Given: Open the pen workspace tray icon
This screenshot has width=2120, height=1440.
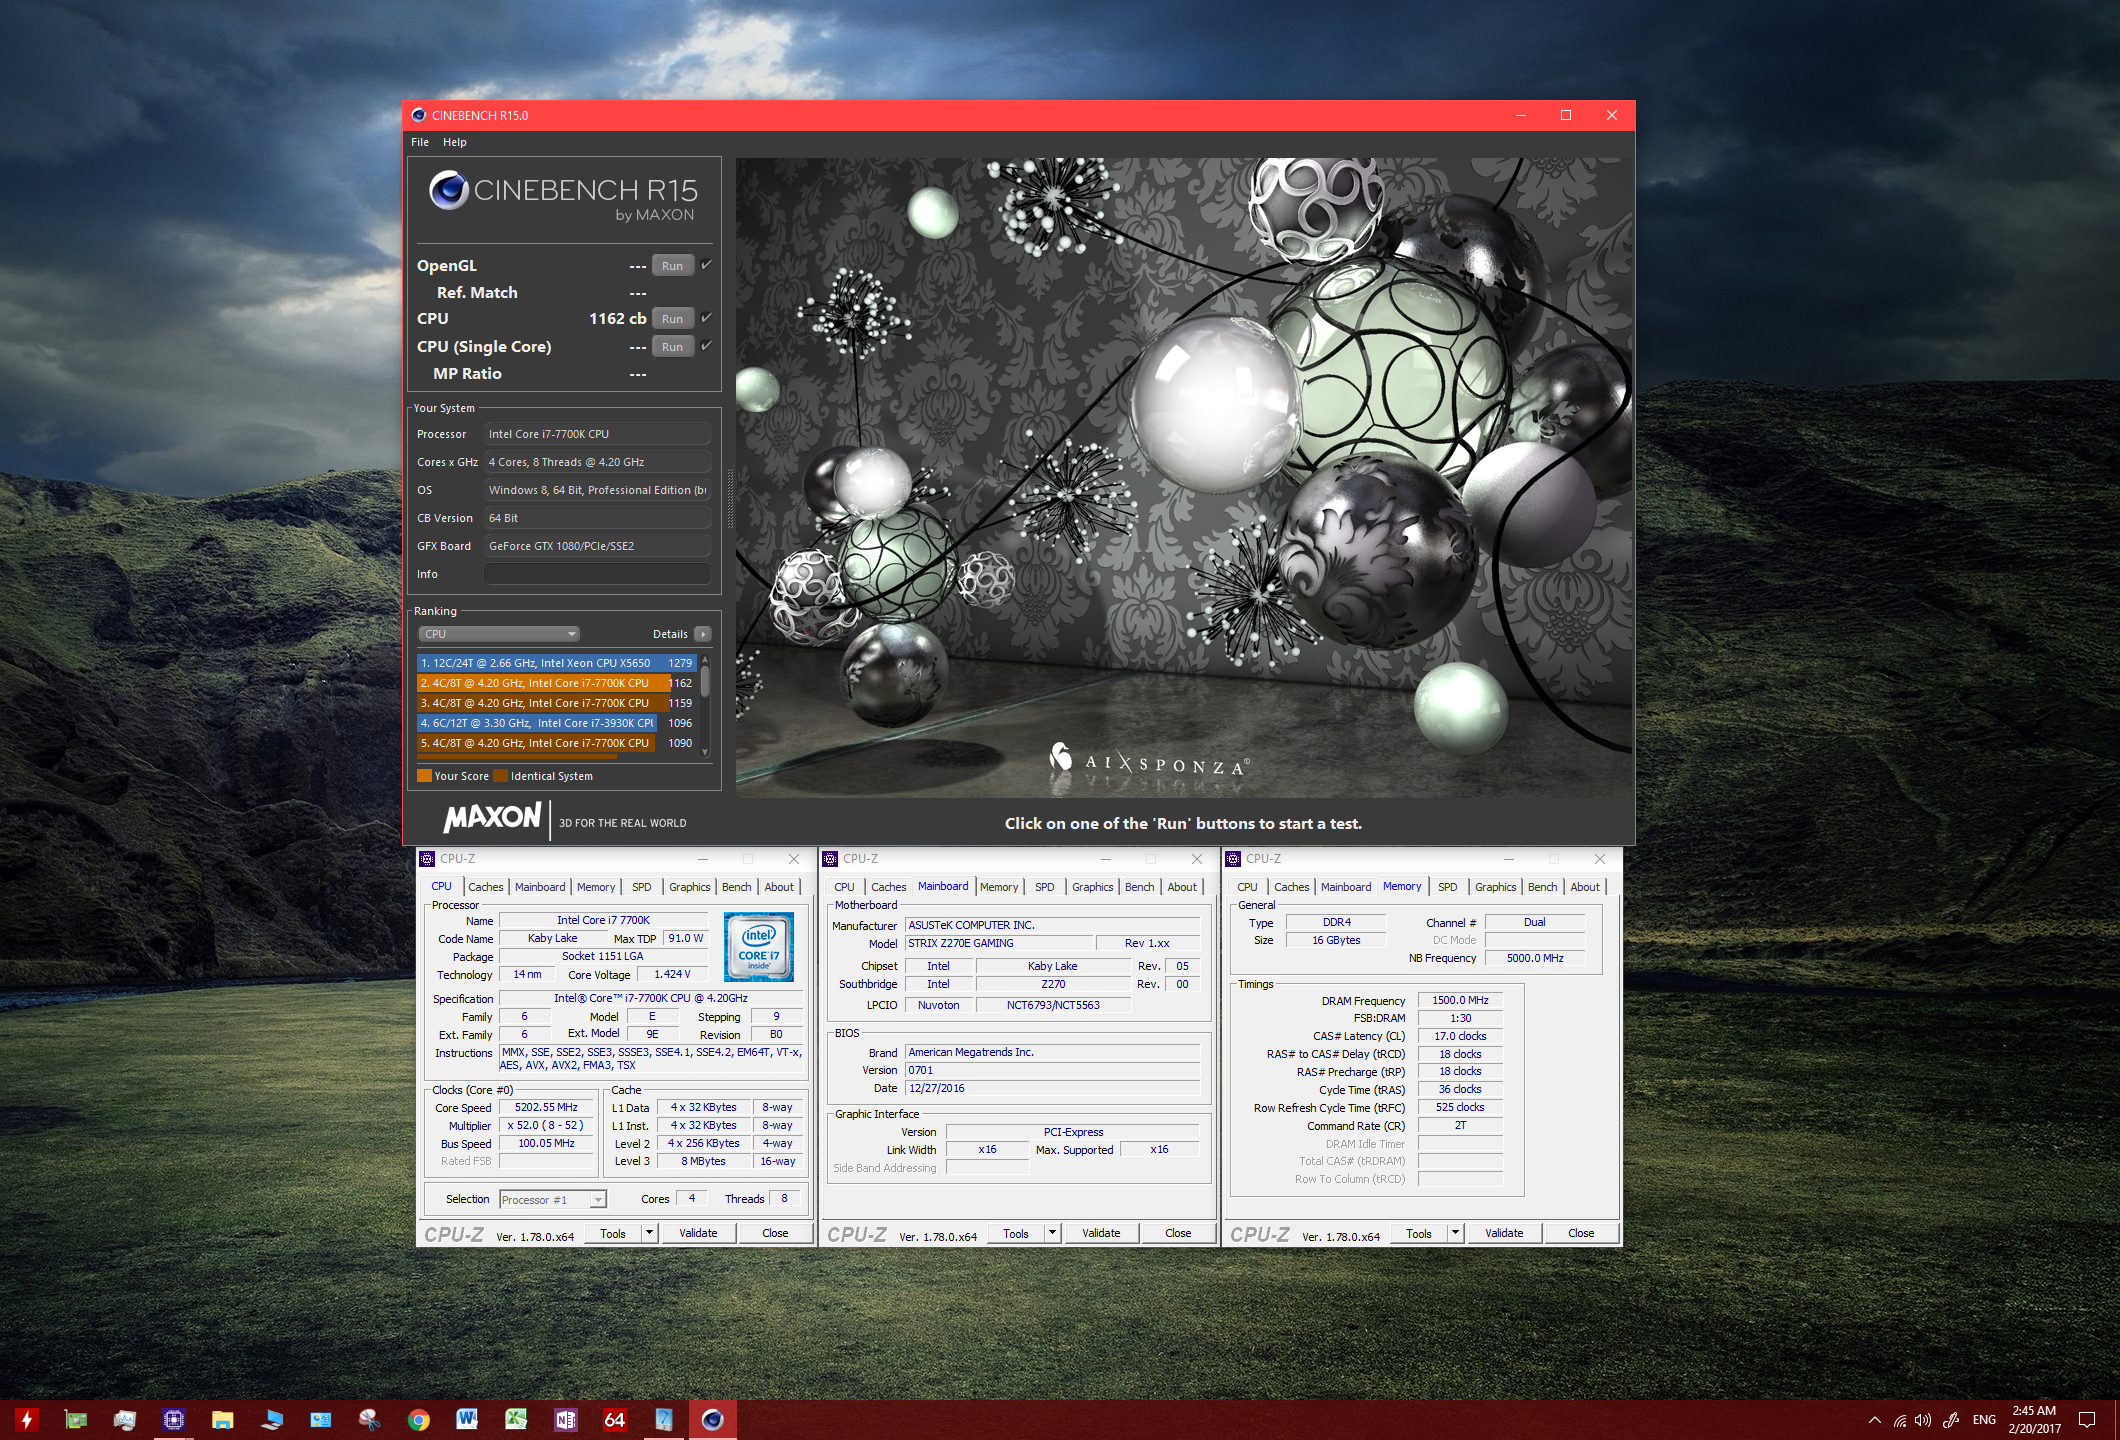Looking at the screenshot, I should (1951, 1420).
